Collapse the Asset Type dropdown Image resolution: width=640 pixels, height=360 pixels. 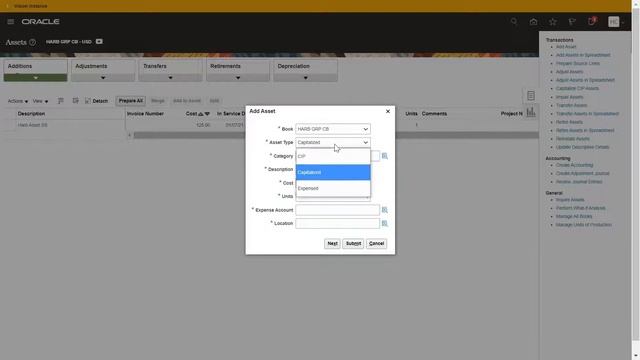pos(365,142)
